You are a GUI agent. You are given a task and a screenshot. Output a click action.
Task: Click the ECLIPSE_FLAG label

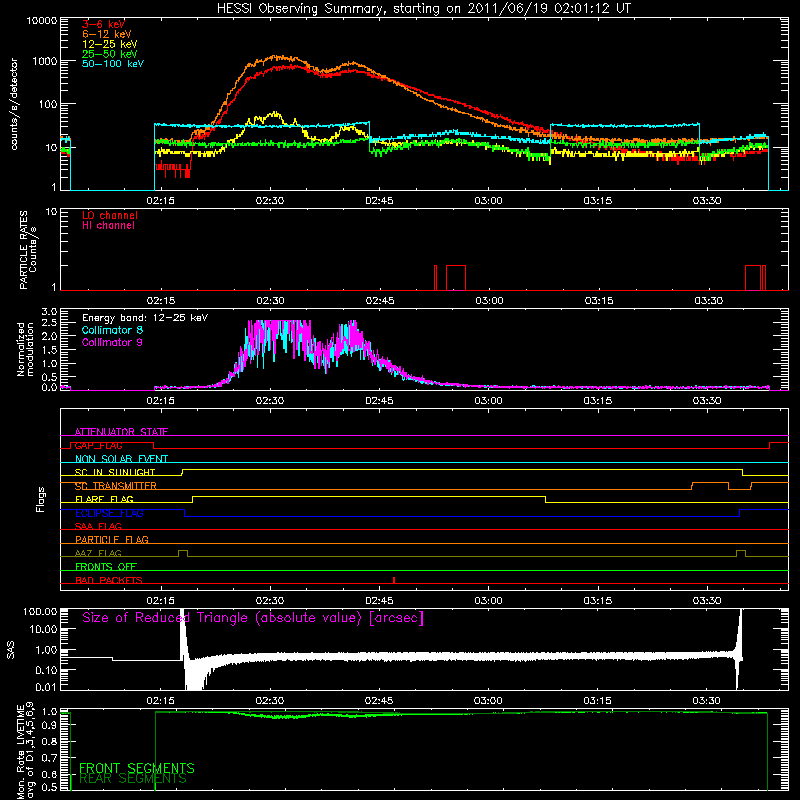tap(109, 513)
